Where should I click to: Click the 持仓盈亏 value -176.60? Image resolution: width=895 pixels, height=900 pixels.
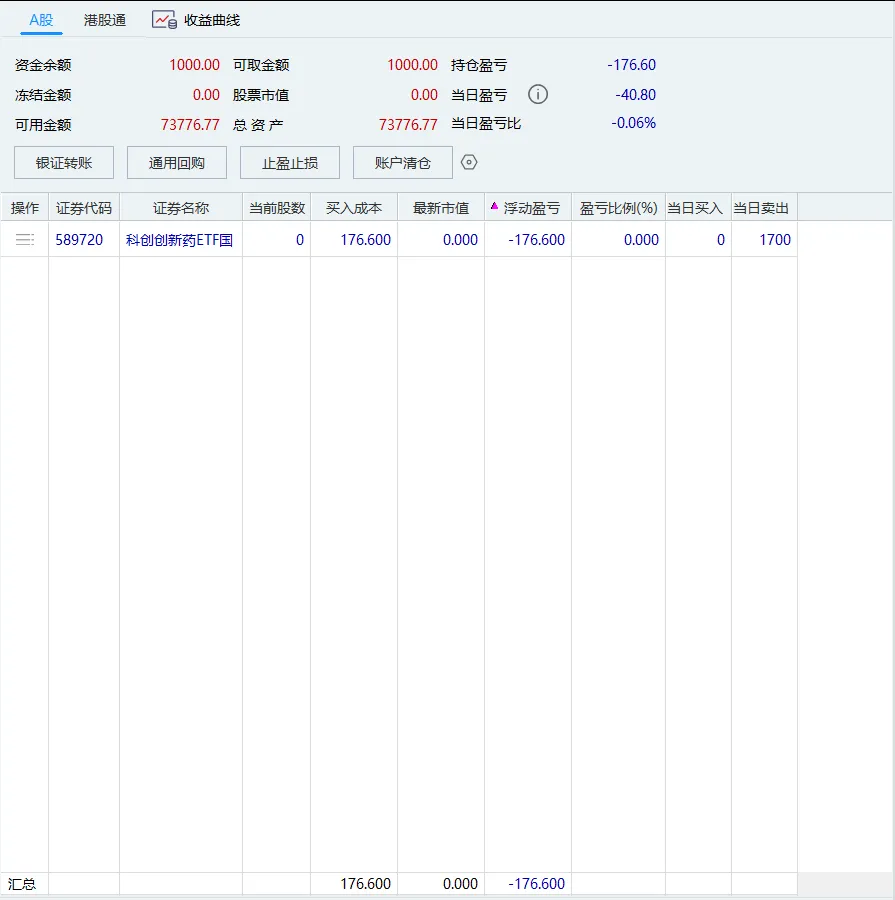pos(631,65)
